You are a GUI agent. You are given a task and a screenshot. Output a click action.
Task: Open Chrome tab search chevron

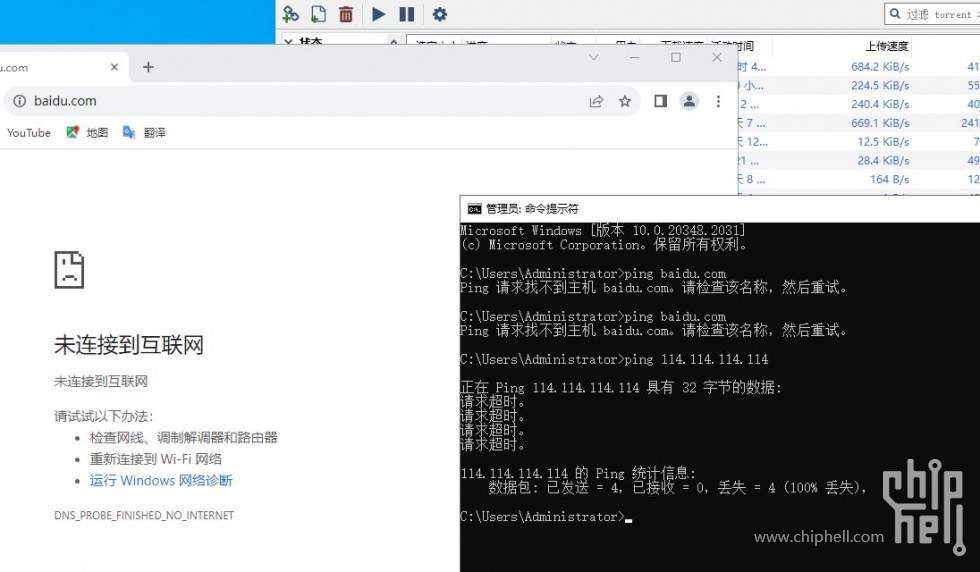594,58
